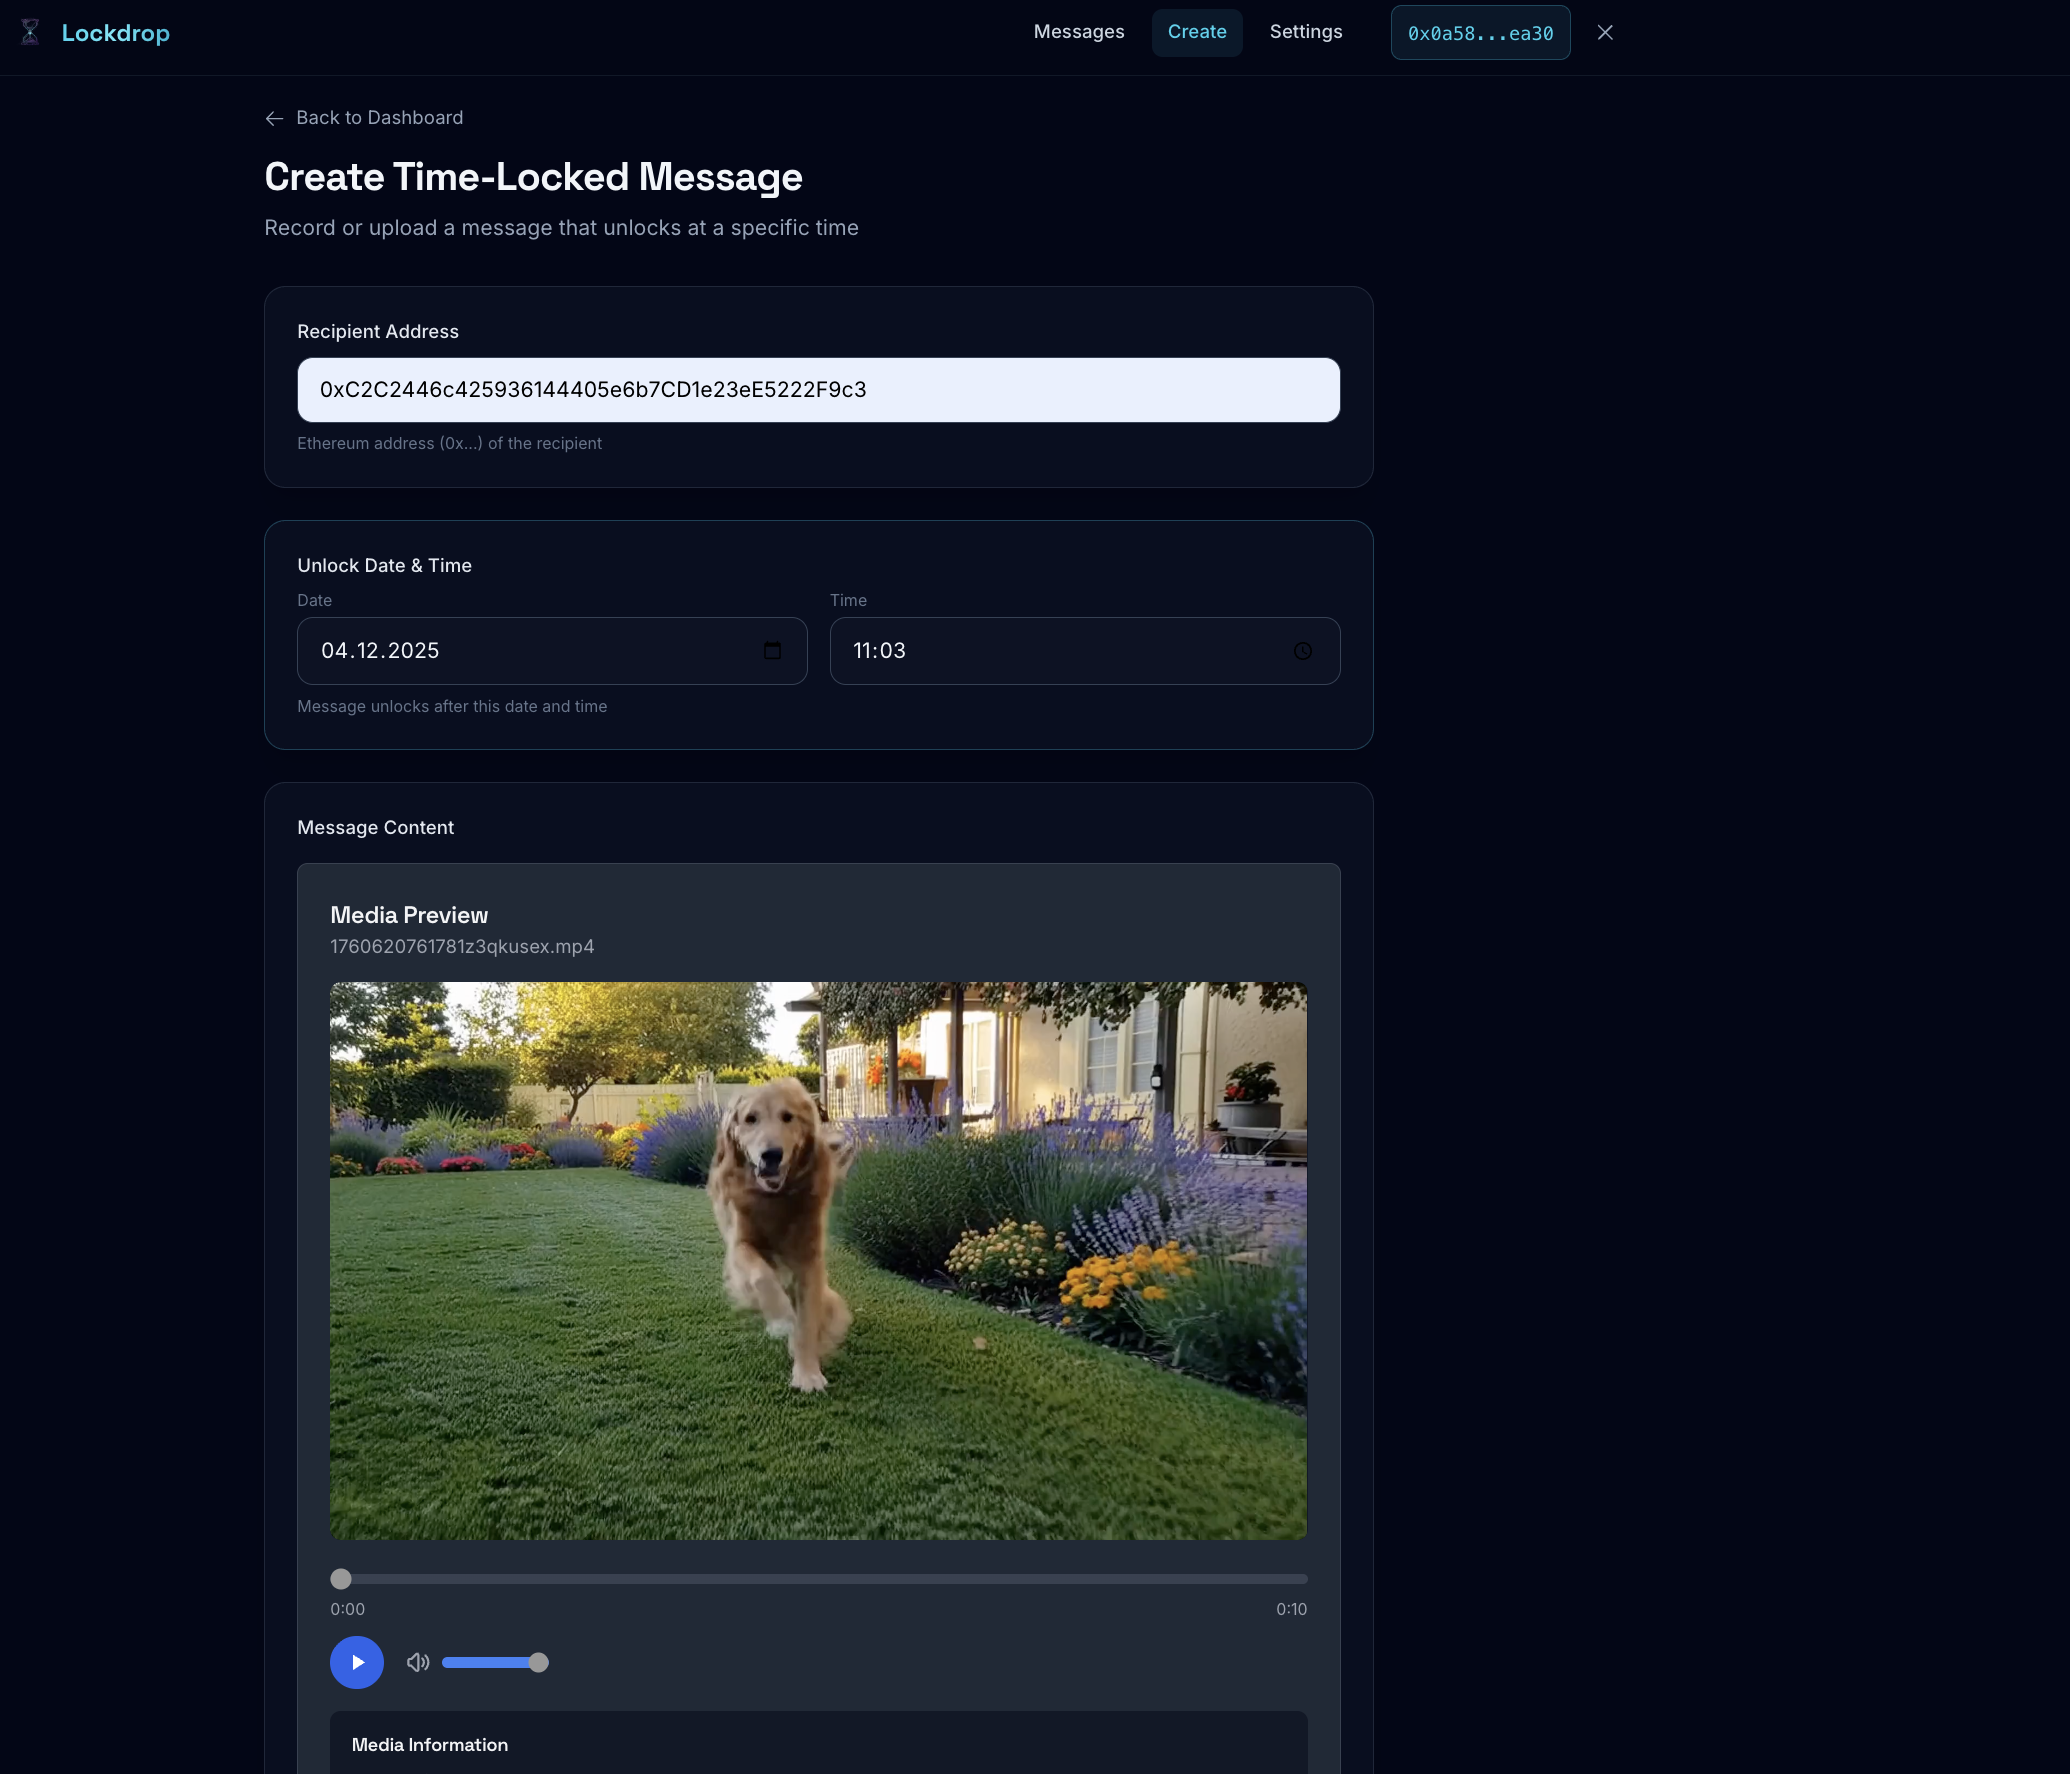Open the Messages tab
The width and height of the screenshot is (2070, 1774).
click(1078, 32)
